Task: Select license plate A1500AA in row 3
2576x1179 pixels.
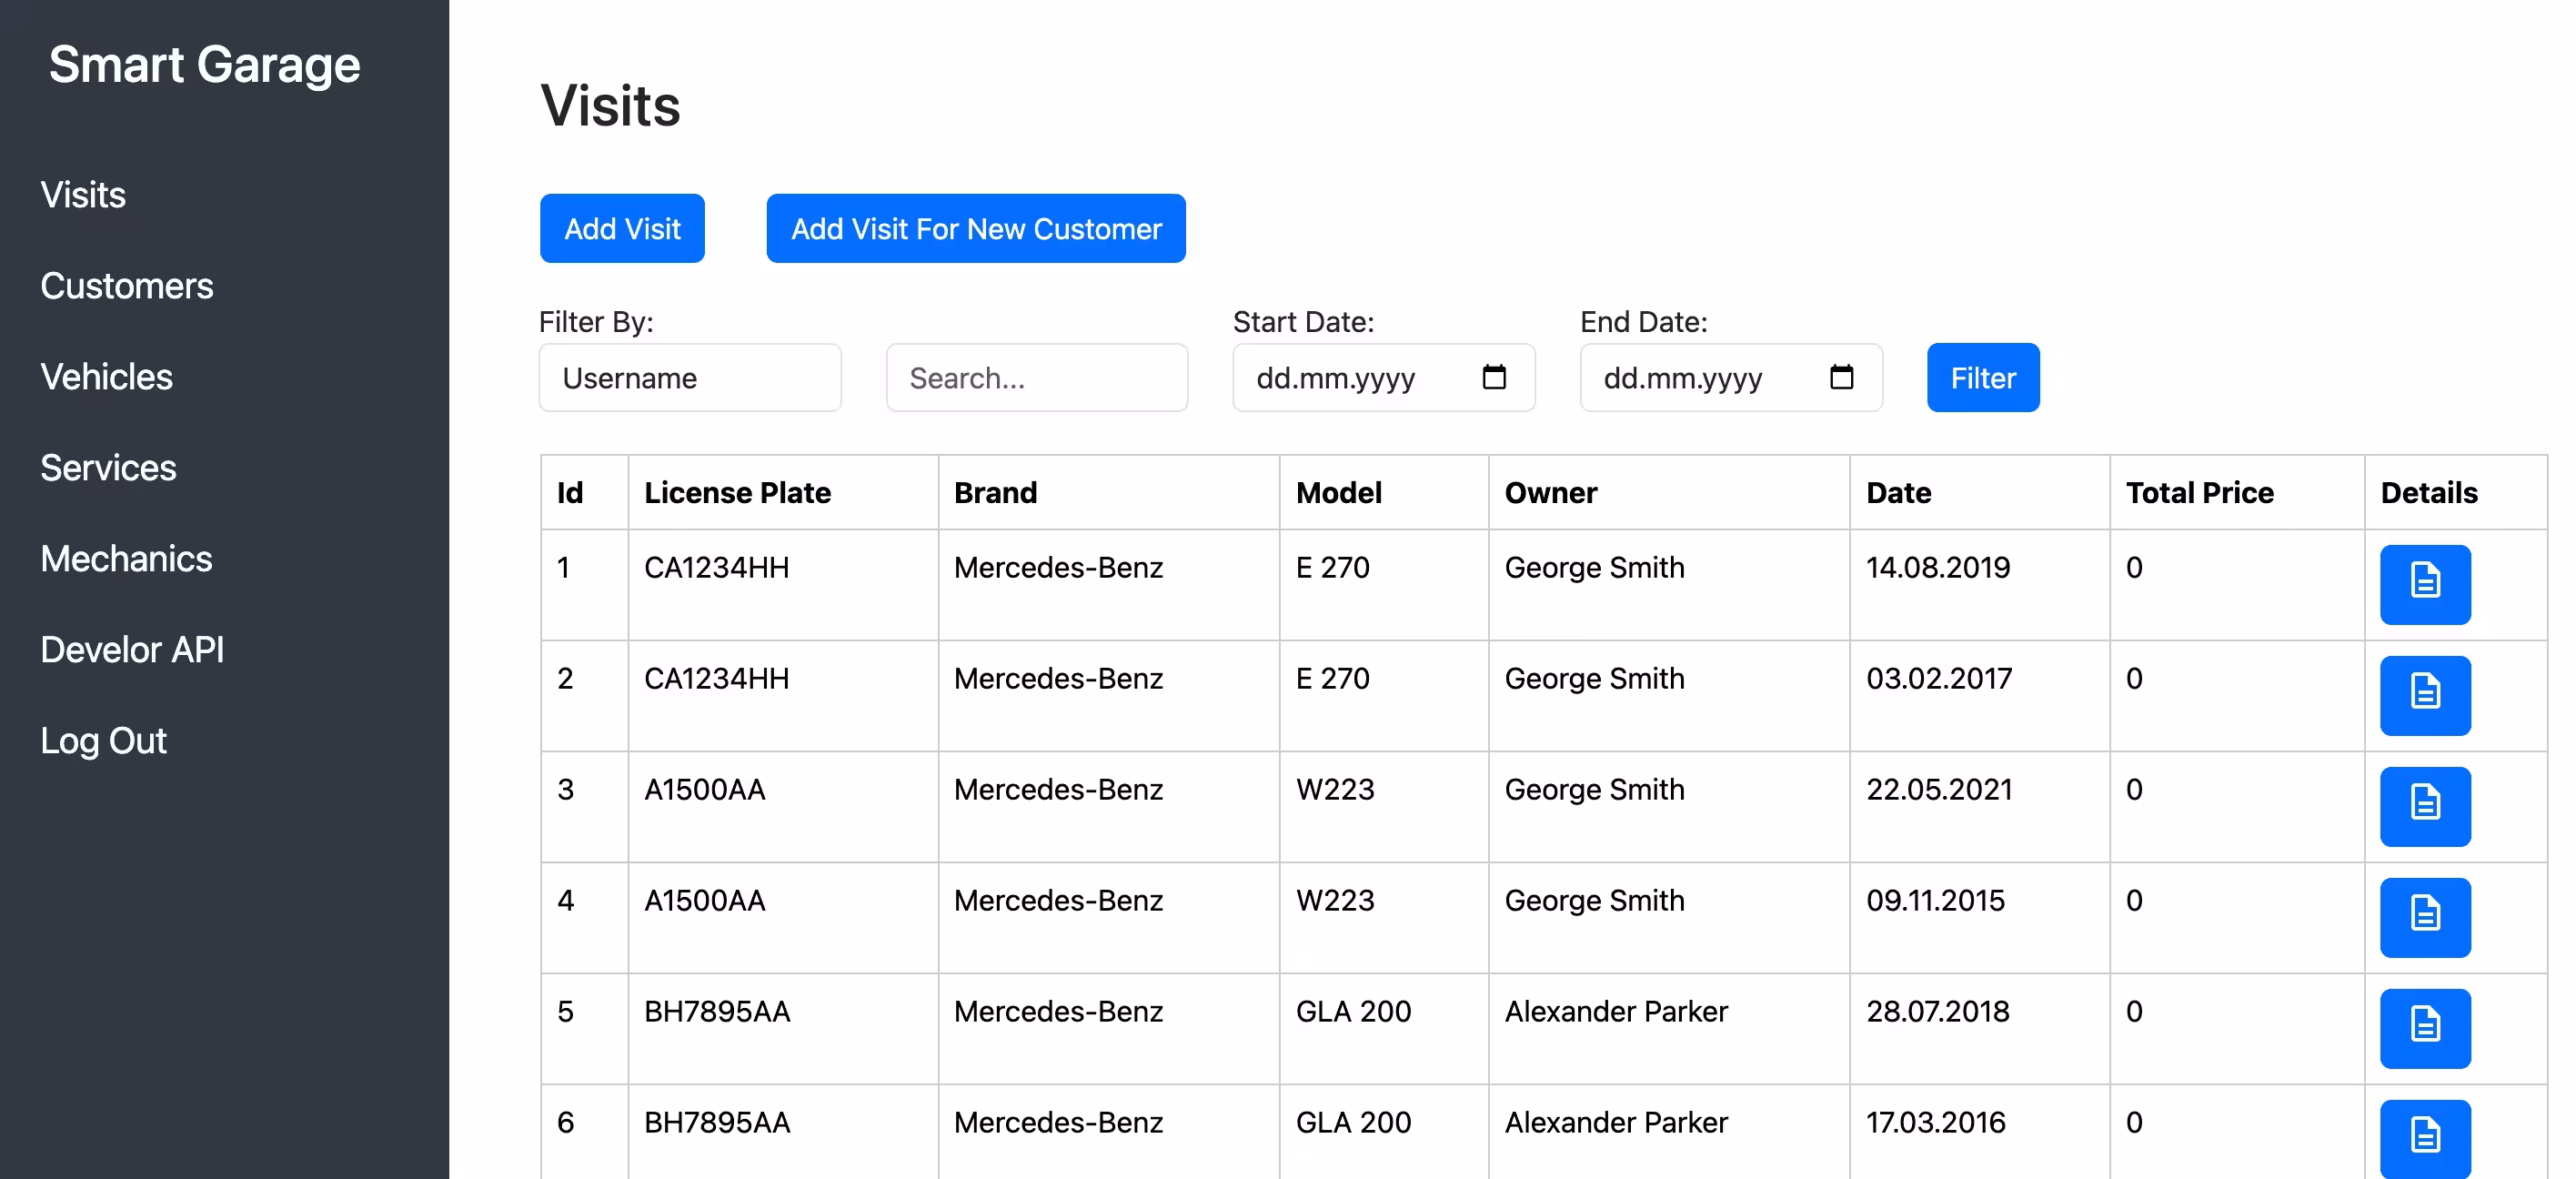Action: click(704, 790)
